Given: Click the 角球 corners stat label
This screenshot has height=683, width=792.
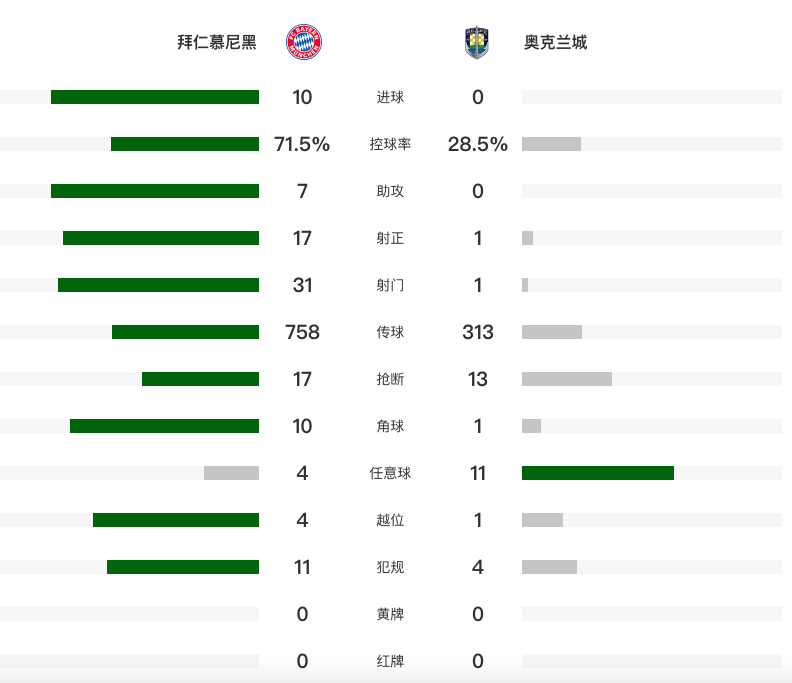Looking at the screenshot, I should click(390, 426).
